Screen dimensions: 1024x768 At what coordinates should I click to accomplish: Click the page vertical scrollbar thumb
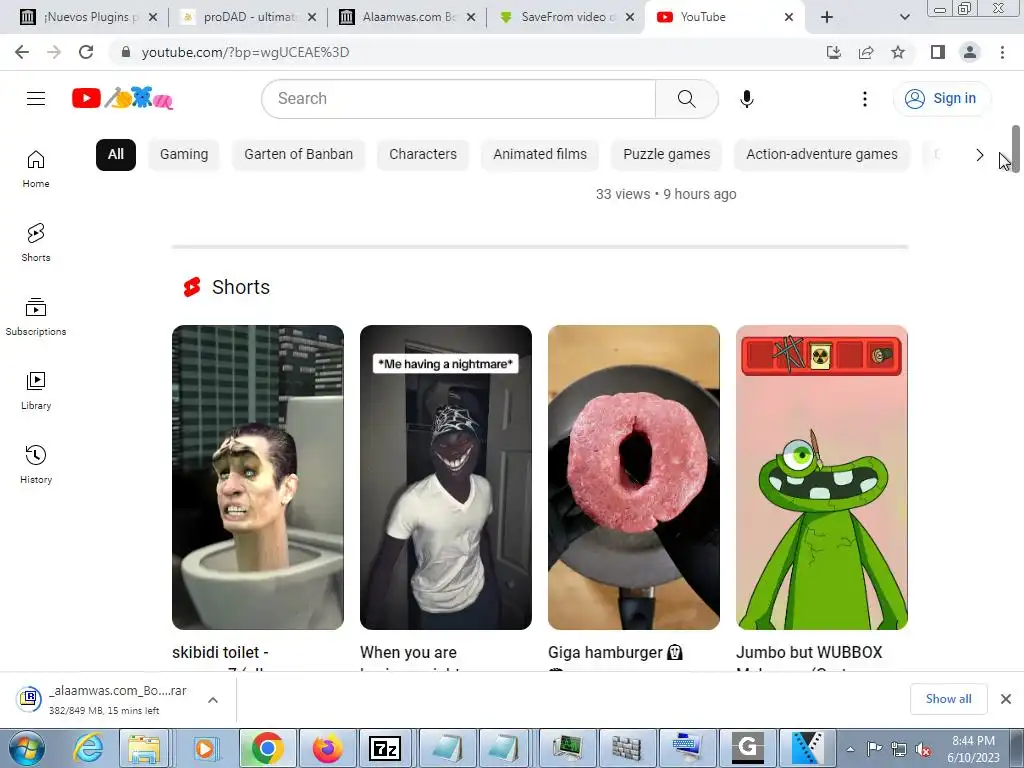click(x=1016, y=147)
